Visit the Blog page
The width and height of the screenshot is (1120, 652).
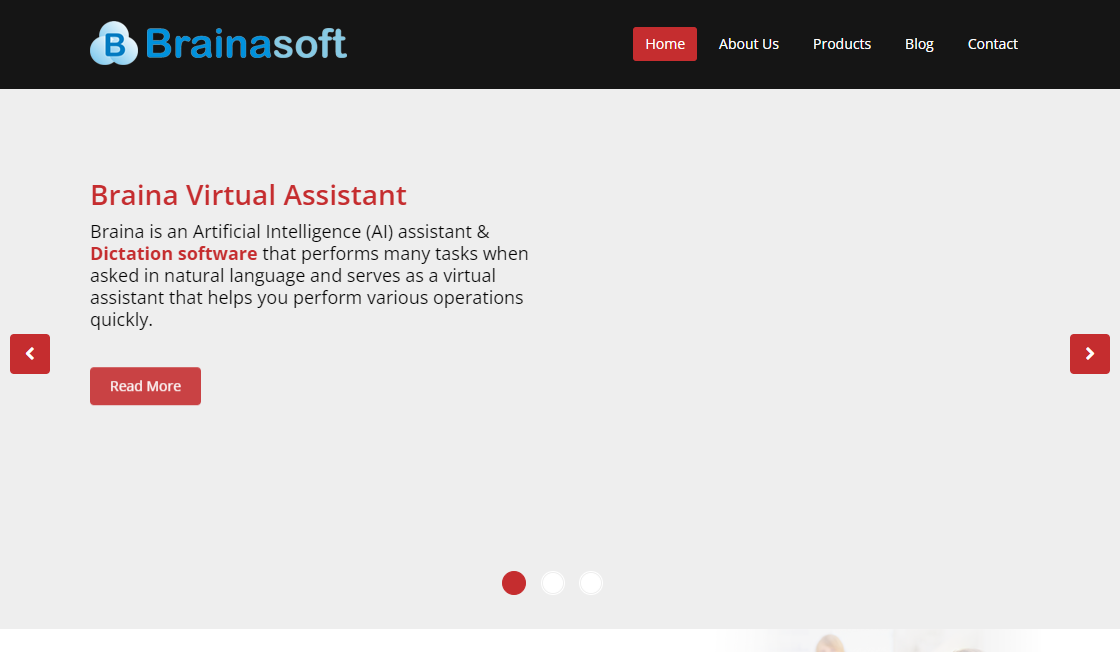919,44
